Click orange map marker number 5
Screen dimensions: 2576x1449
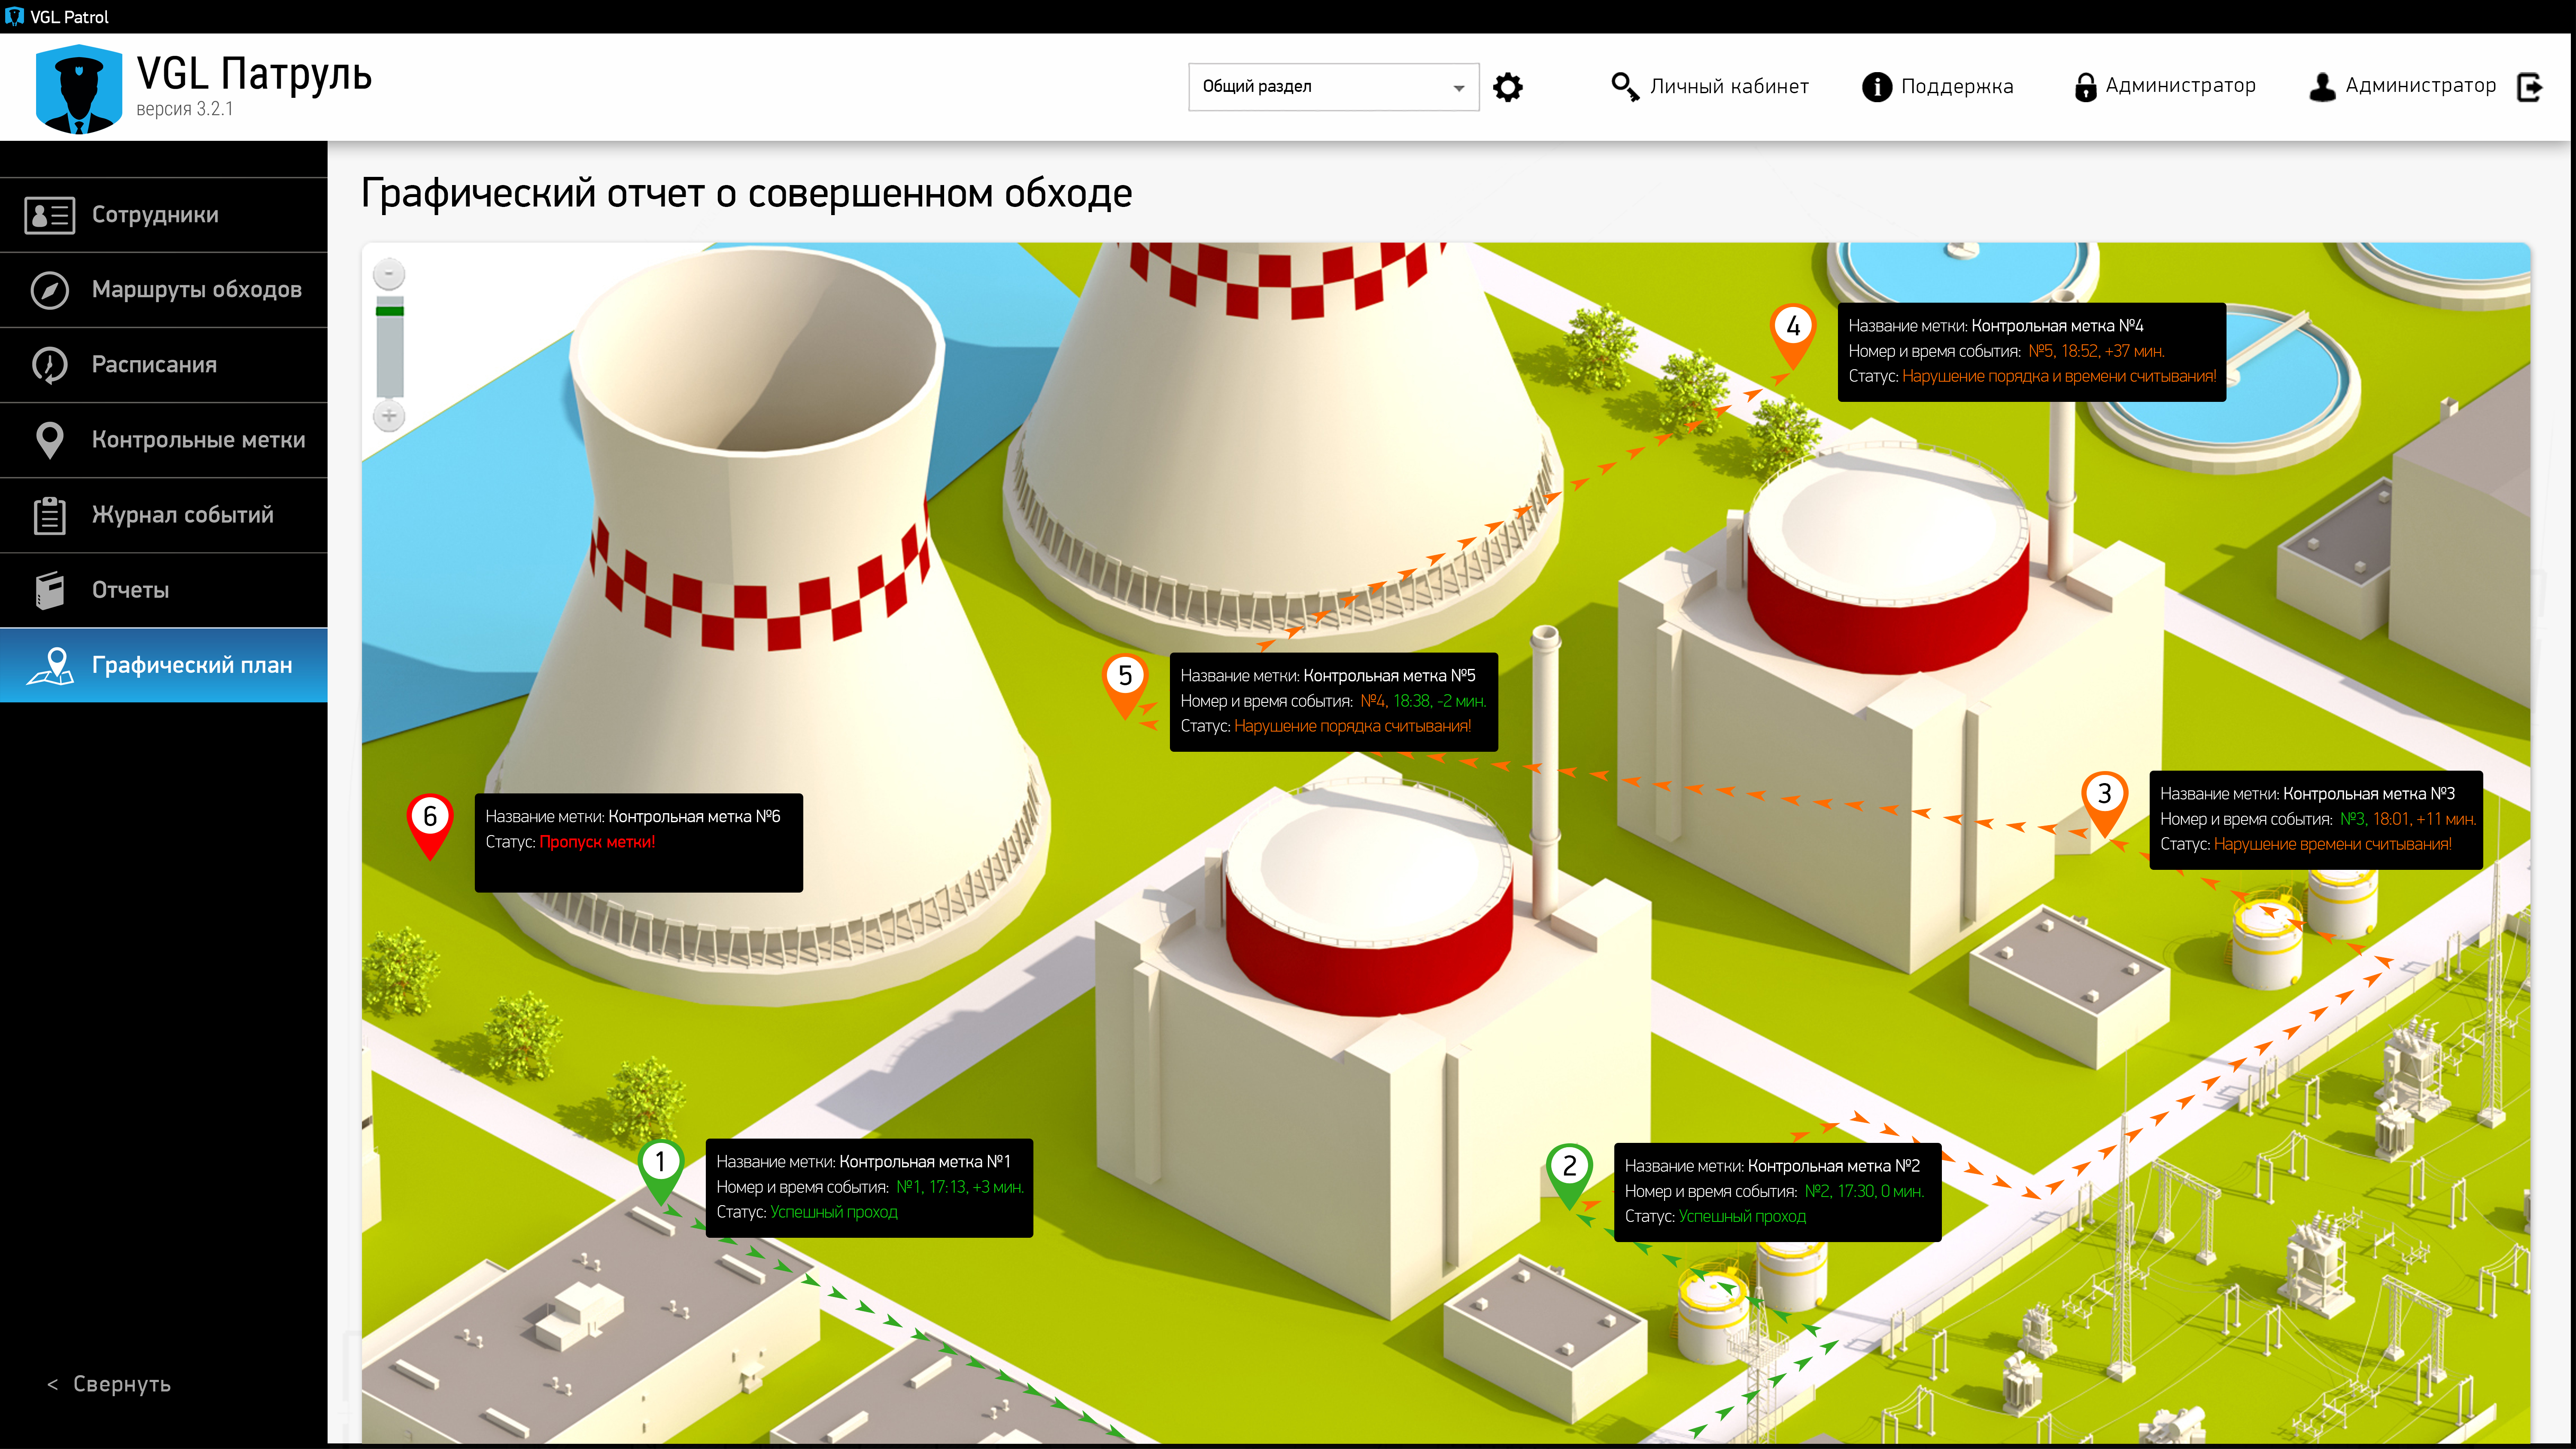(1125, 677)
